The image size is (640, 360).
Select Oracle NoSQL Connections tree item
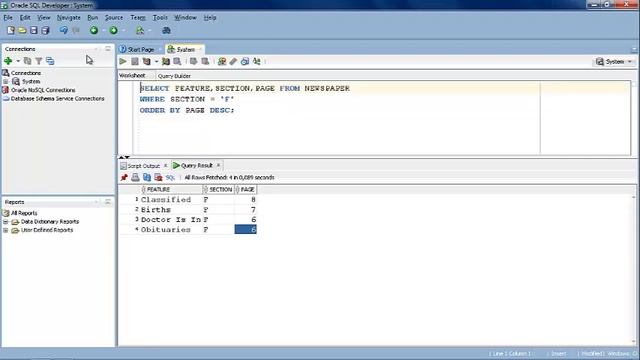click(43, 90)
